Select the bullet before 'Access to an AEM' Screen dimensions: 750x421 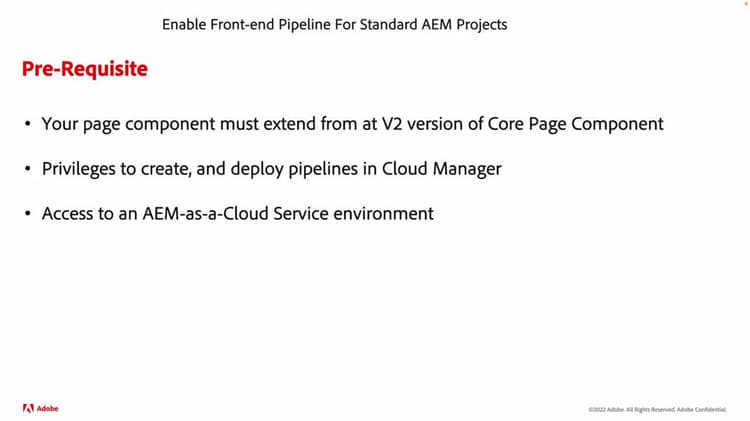[28, 213]
